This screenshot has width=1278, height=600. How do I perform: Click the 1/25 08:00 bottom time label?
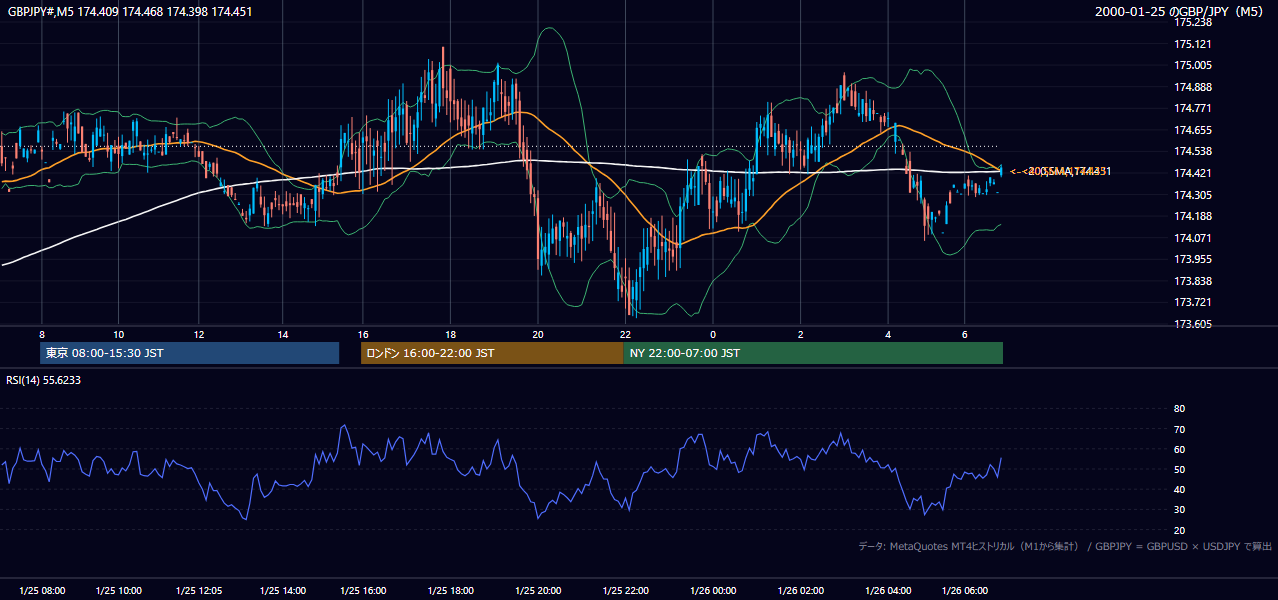41,591
